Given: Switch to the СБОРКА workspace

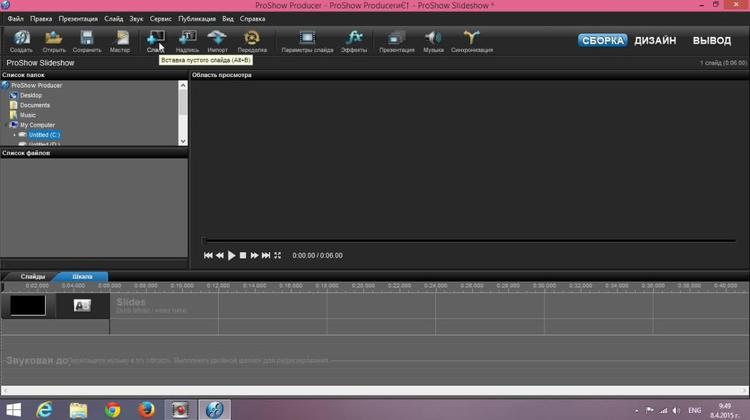Looking at the screenshot, I should click(602, 40).
